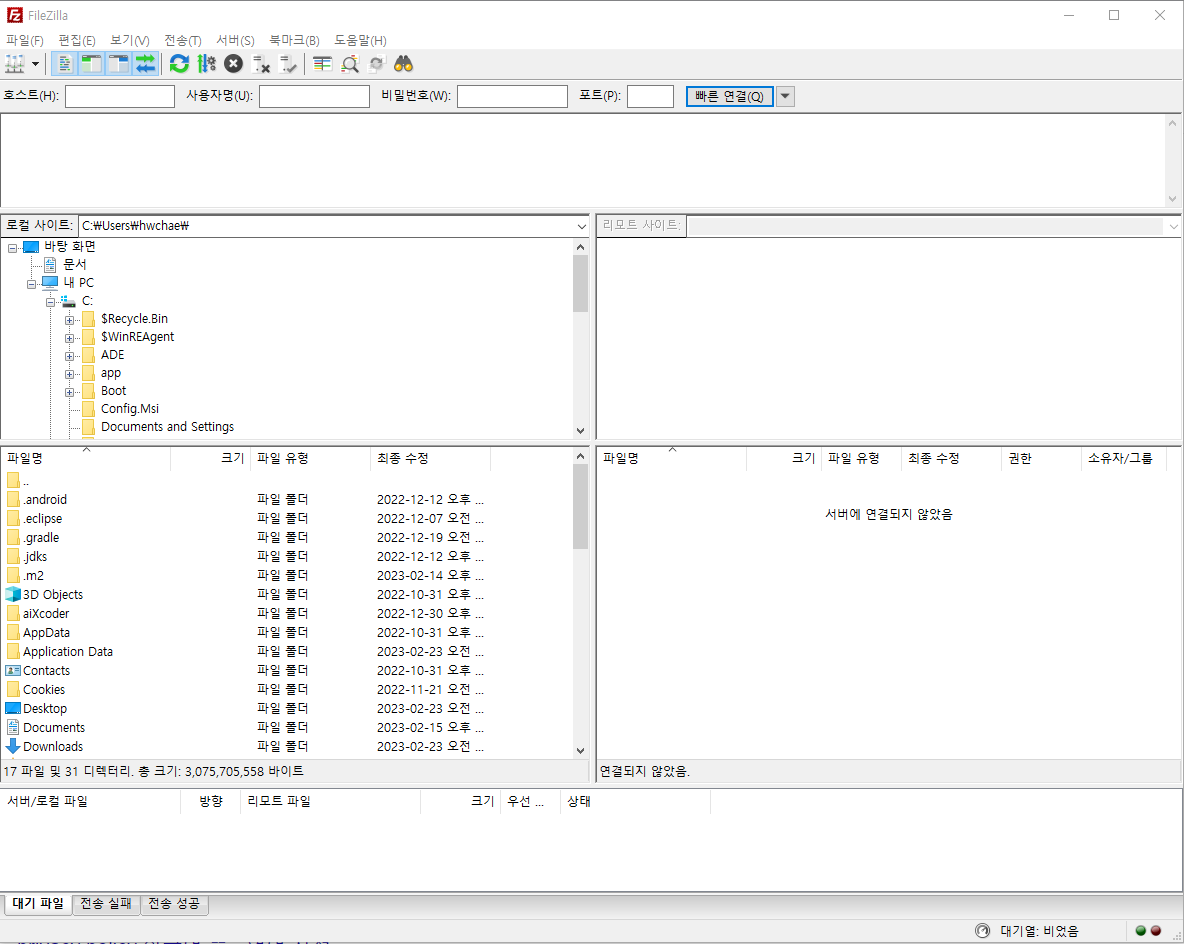The width and height of the screenshot is (1184, 944).
Task: Expand the $Recycle.Bin folder in the tree
Action: 68,319
